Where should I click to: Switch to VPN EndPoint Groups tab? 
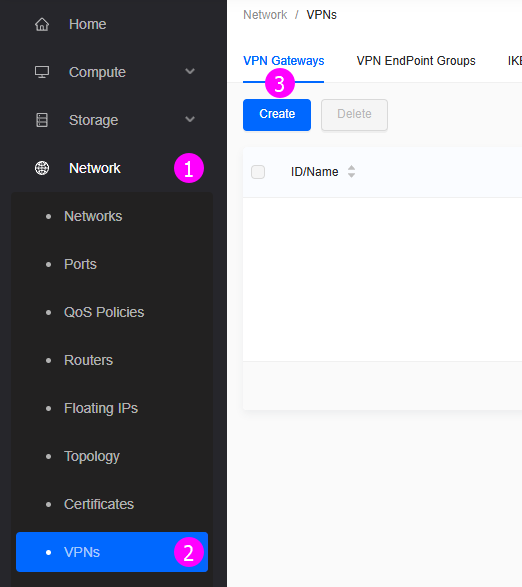(416, 61)
